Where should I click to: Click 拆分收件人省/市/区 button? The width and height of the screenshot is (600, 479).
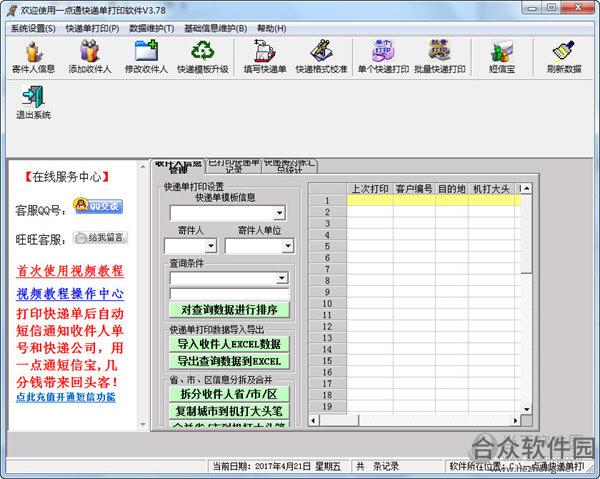coord(229,394)
